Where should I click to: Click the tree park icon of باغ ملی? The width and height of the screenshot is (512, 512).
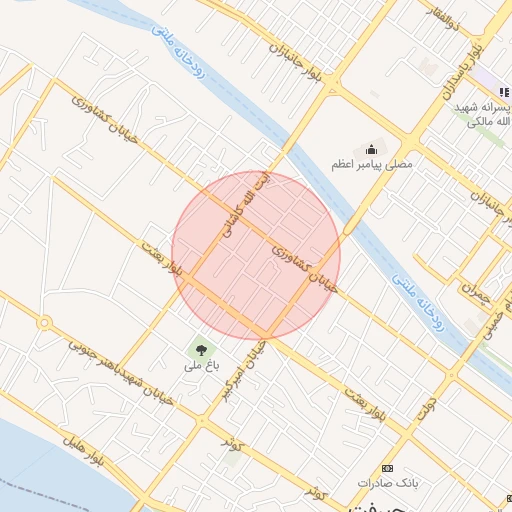click(x=201, y=350)
